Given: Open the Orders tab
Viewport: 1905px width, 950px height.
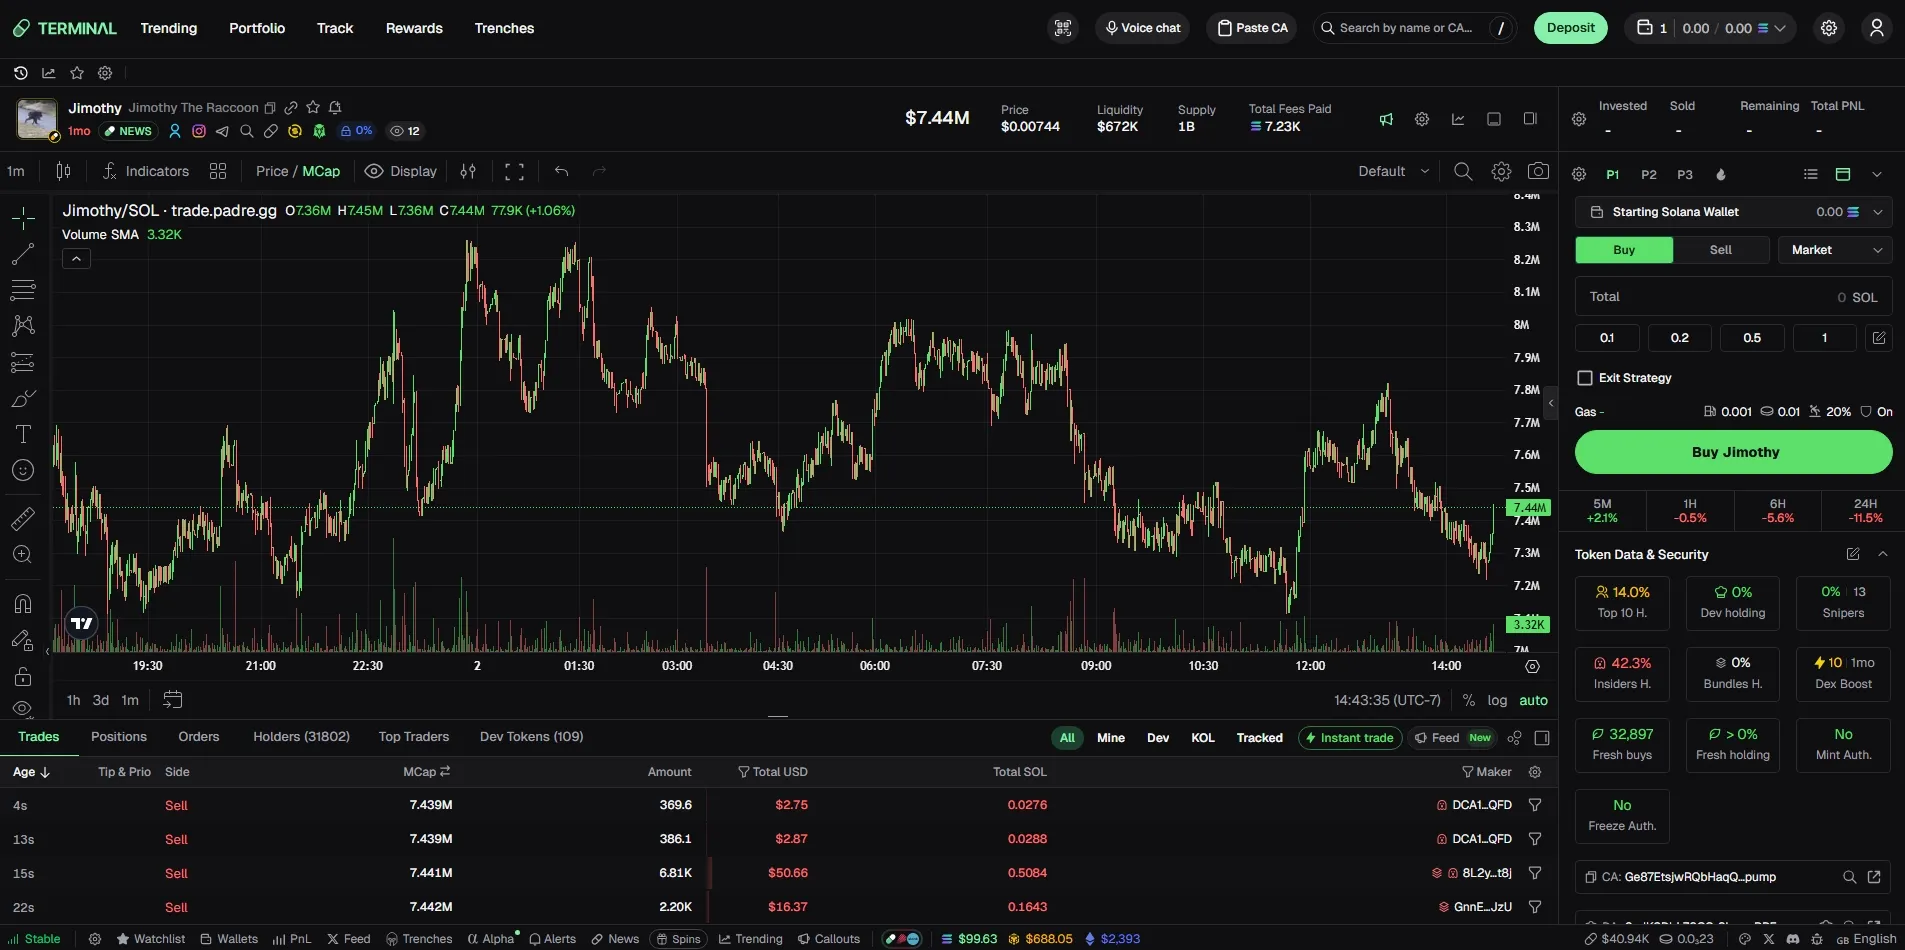Looking at the screenshot, I should point(199,737).
